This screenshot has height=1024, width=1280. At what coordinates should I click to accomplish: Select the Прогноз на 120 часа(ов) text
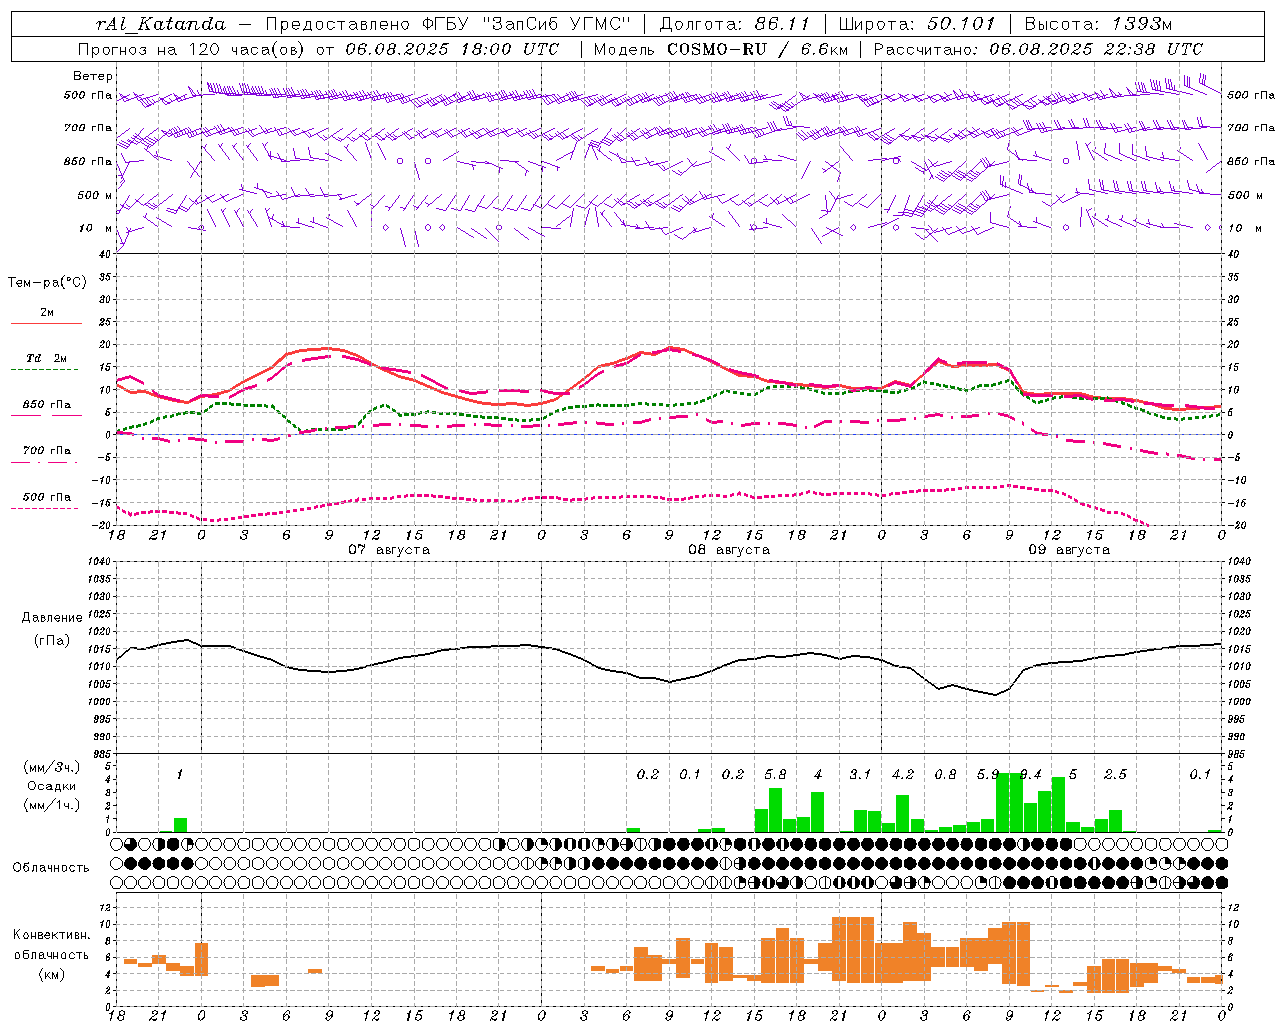[x=192, y=49]
